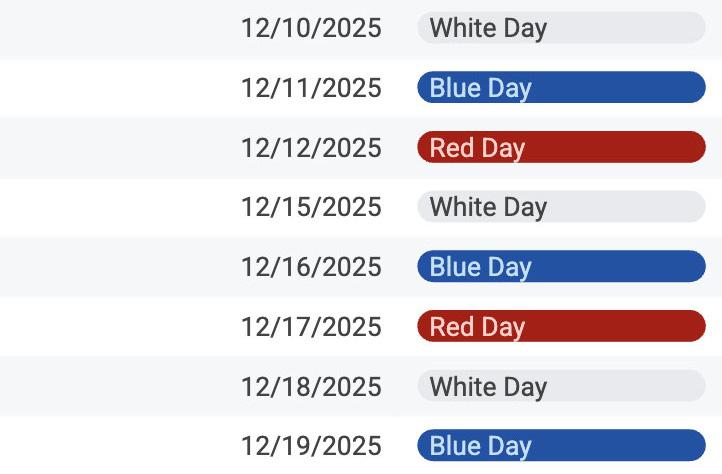
Task: Select the 12/16/2025 date cell
Action: click(x=311, y=267)
